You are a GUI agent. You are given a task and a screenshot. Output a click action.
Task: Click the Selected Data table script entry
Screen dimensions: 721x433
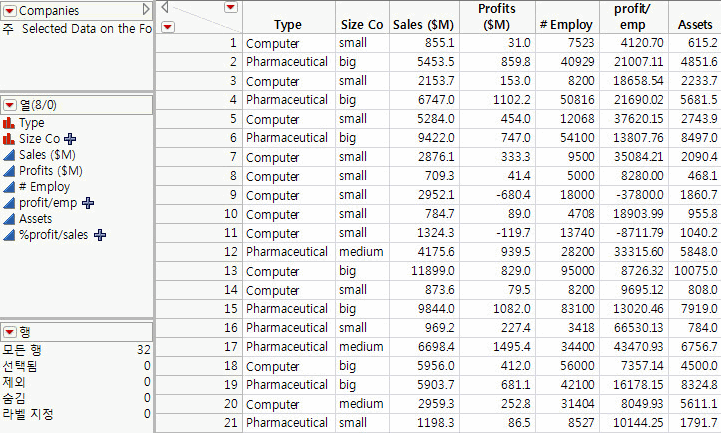[85, 29]
